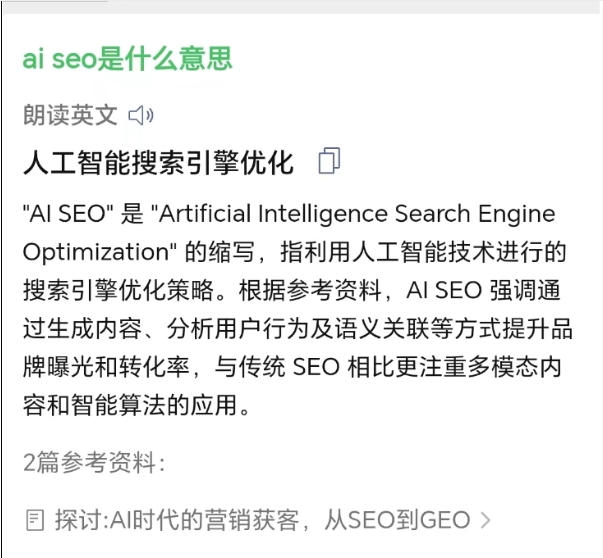Expand the reference using the right chevron

coord(486,520)
